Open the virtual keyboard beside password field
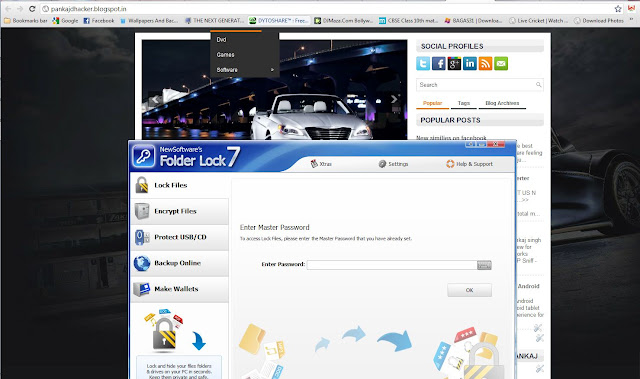Screen dimensions: 640x379 (x=484, y=265)
